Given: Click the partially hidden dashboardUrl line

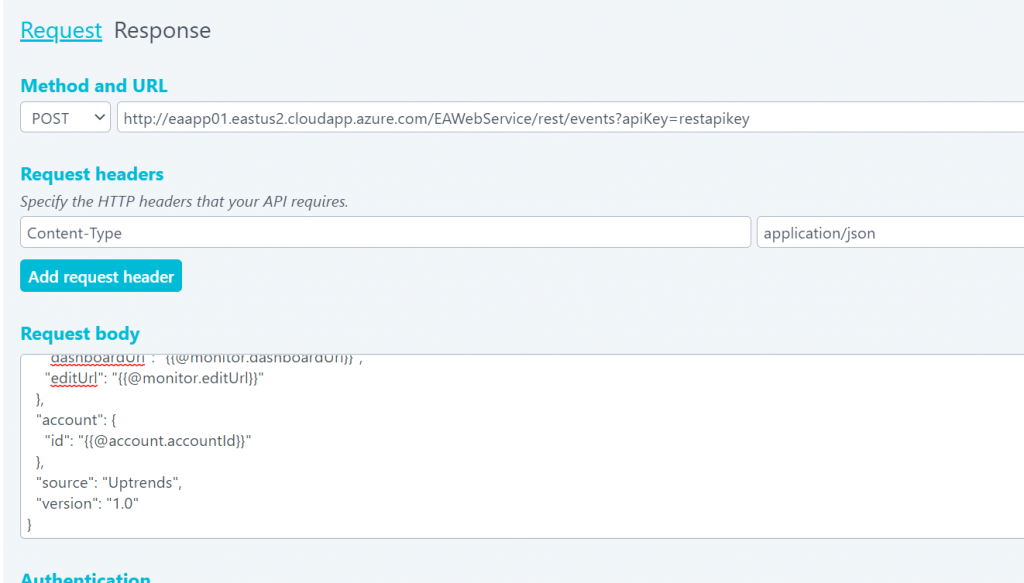Looking at the screenshot, I should (x=200, y=359).
